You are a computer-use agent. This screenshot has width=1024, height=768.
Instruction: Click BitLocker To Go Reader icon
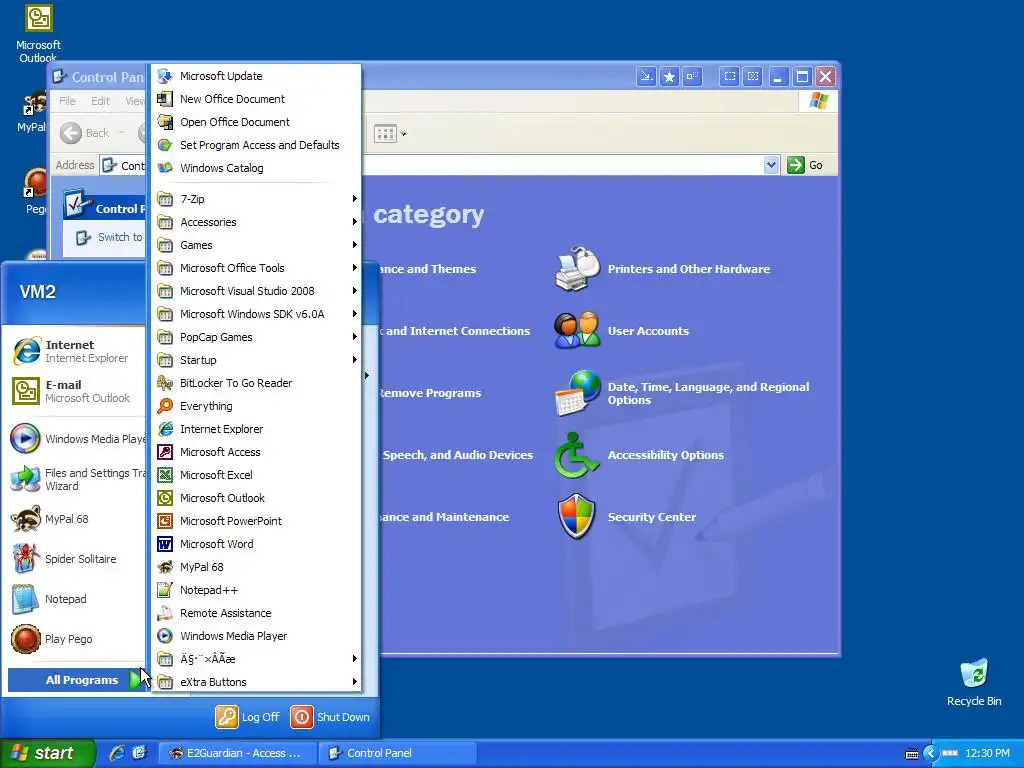coord(165,383)
